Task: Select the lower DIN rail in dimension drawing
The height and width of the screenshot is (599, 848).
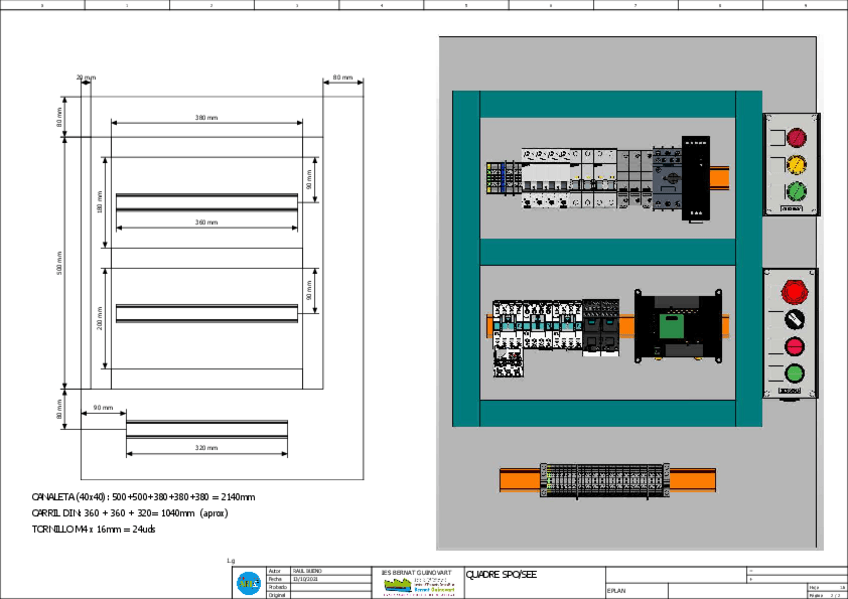Action: click(x=207, y=313)
